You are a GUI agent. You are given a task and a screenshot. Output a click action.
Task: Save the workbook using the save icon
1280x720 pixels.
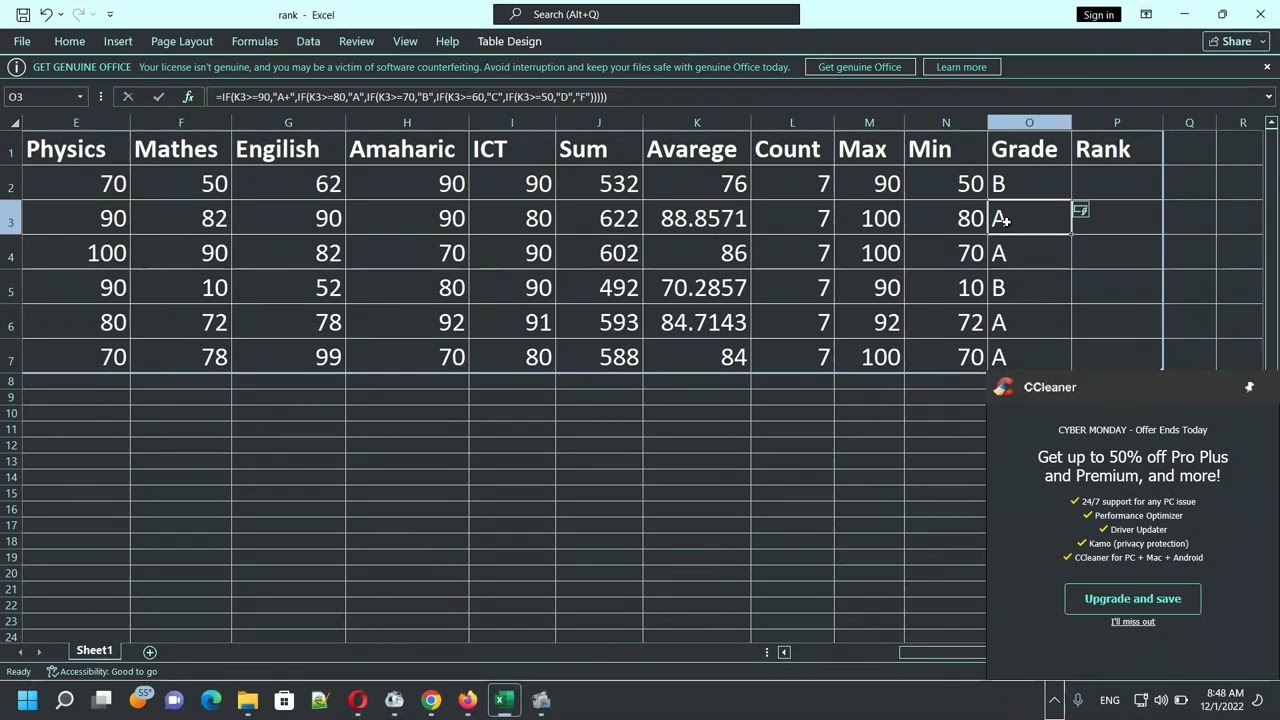point(23,14)
